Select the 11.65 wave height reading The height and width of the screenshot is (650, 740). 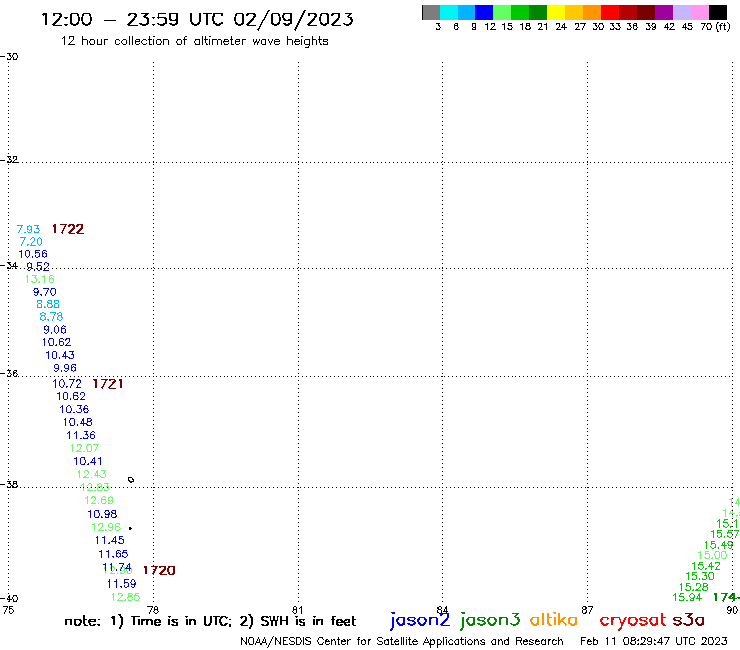[x=113, y=555]
